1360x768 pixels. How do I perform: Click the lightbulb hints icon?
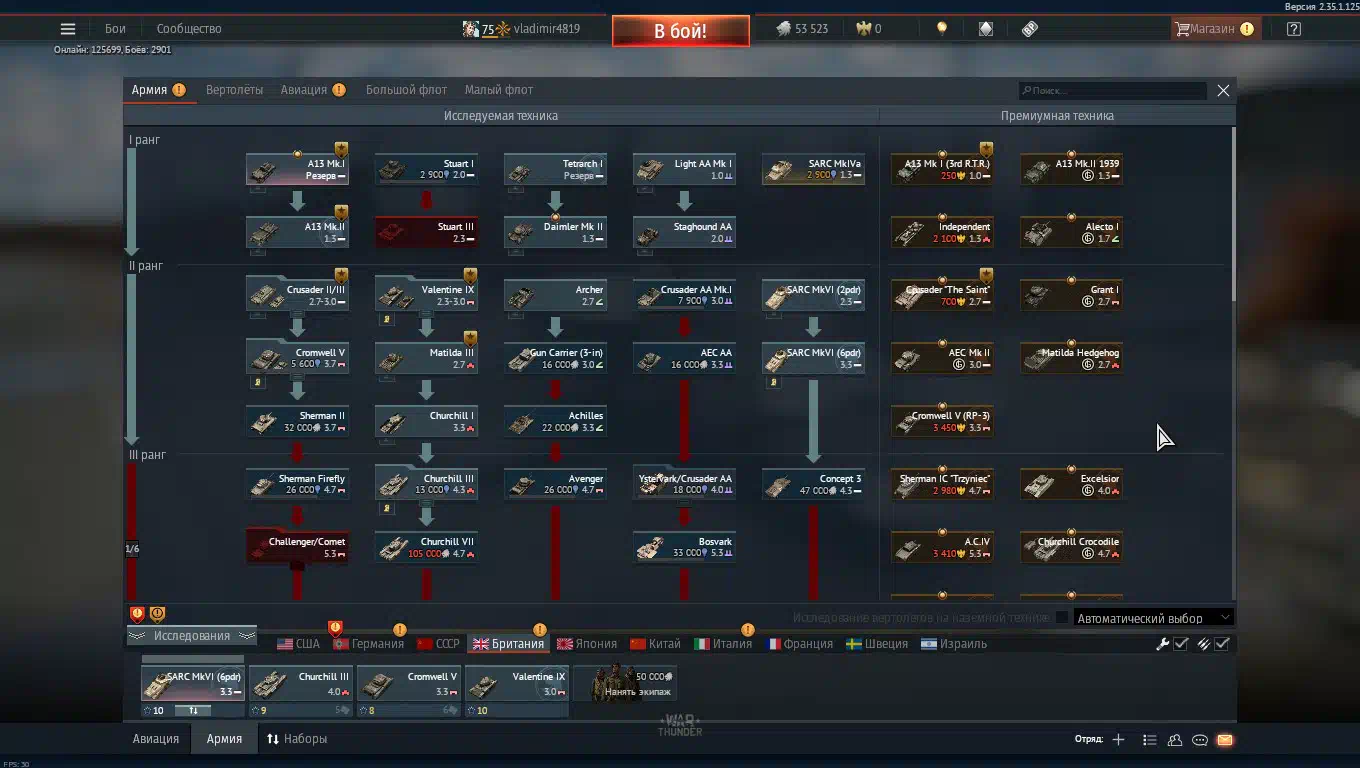[941, 29]
